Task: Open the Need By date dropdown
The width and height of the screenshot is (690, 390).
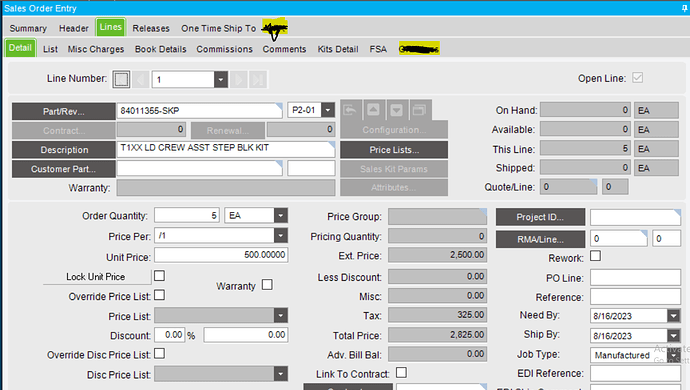Action: pos(674,316)
